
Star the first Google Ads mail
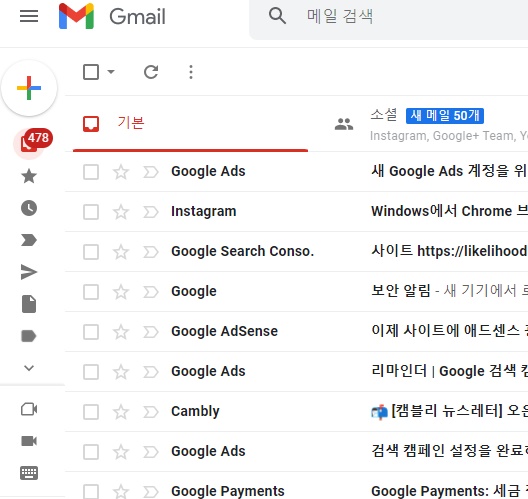tap(121, 172)
